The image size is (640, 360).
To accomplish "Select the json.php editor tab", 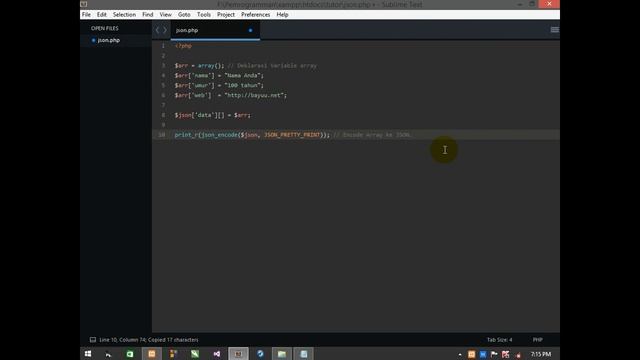I will click(215, 30).
